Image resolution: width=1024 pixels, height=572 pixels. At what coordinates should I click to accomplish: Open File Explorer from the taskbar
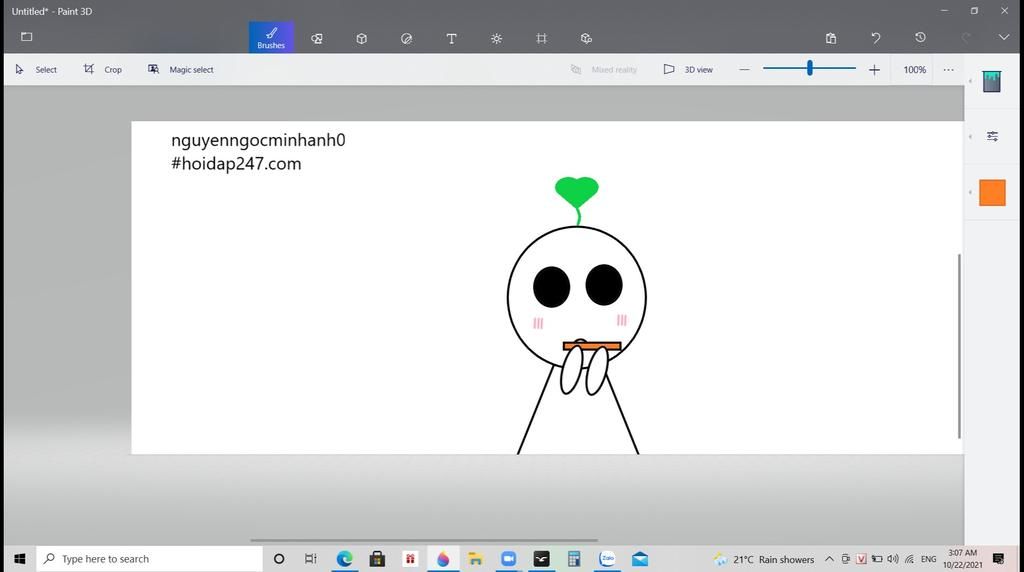[475, 559]
